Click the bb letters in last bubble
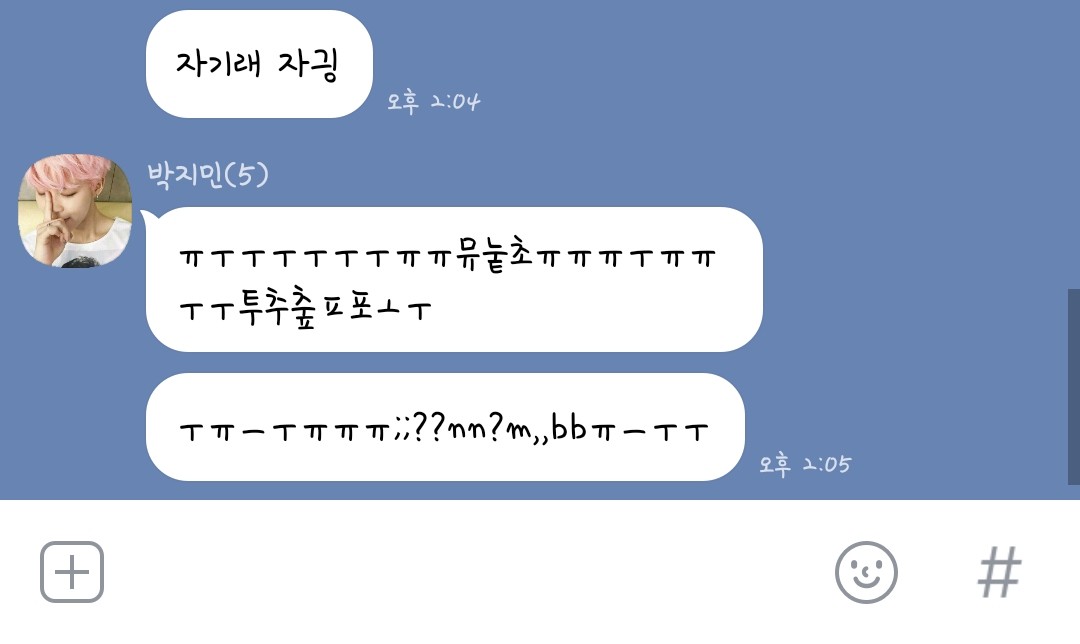 (568, 428)
